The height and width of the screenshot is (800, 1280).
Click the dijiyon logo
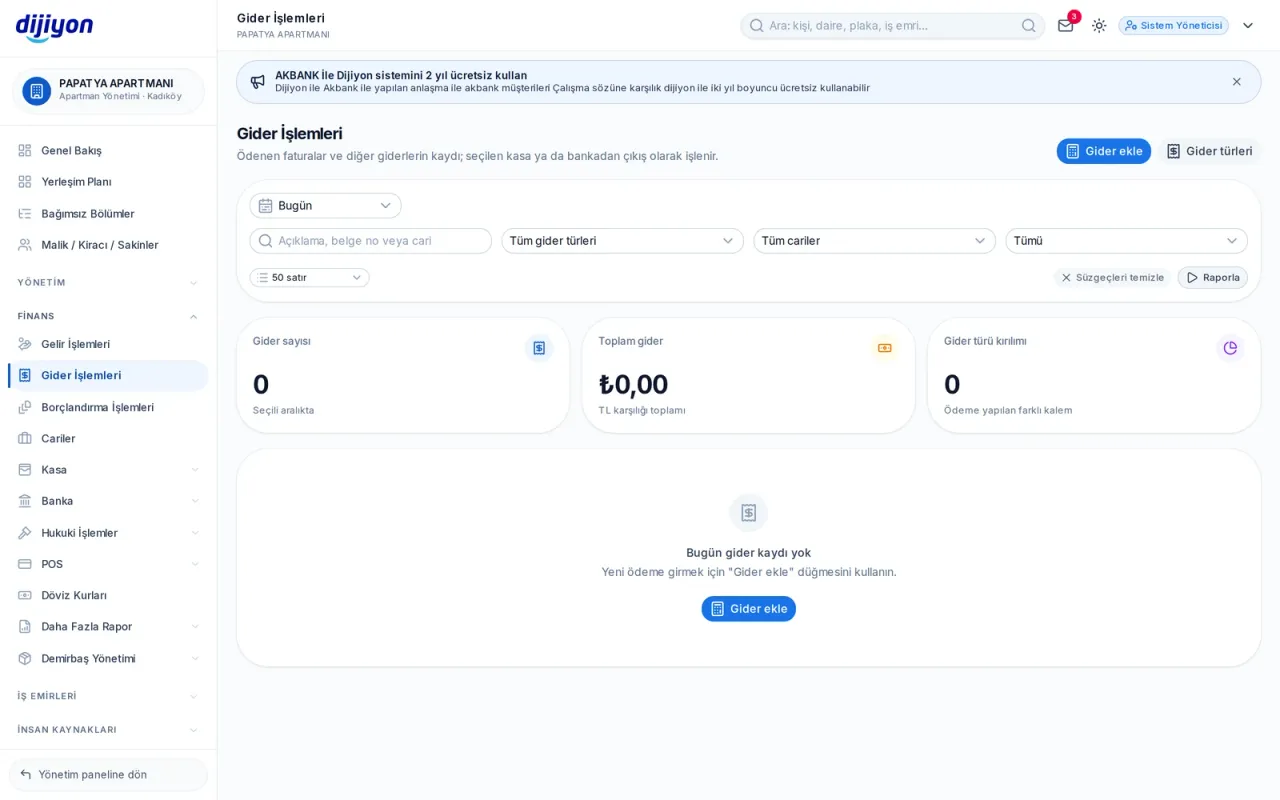pyautogui.click(x=54, y=27)
